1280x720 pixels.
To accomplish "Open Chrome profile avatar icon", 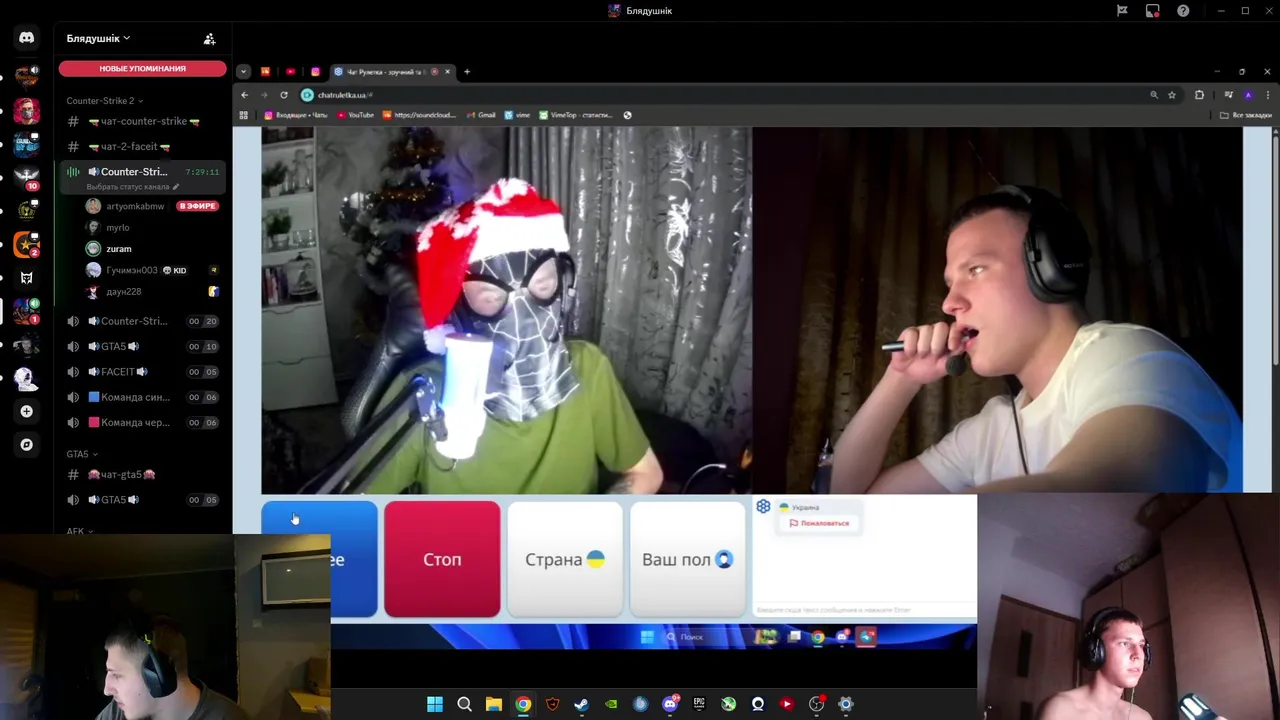I will (1248, 95).
